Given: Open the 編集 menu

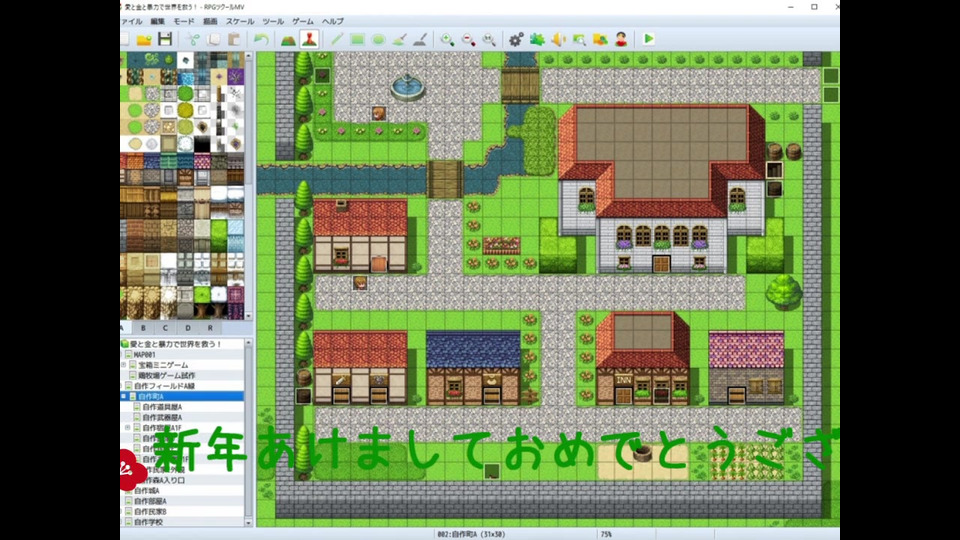Looking at the screenshot, I should point(157,21).
